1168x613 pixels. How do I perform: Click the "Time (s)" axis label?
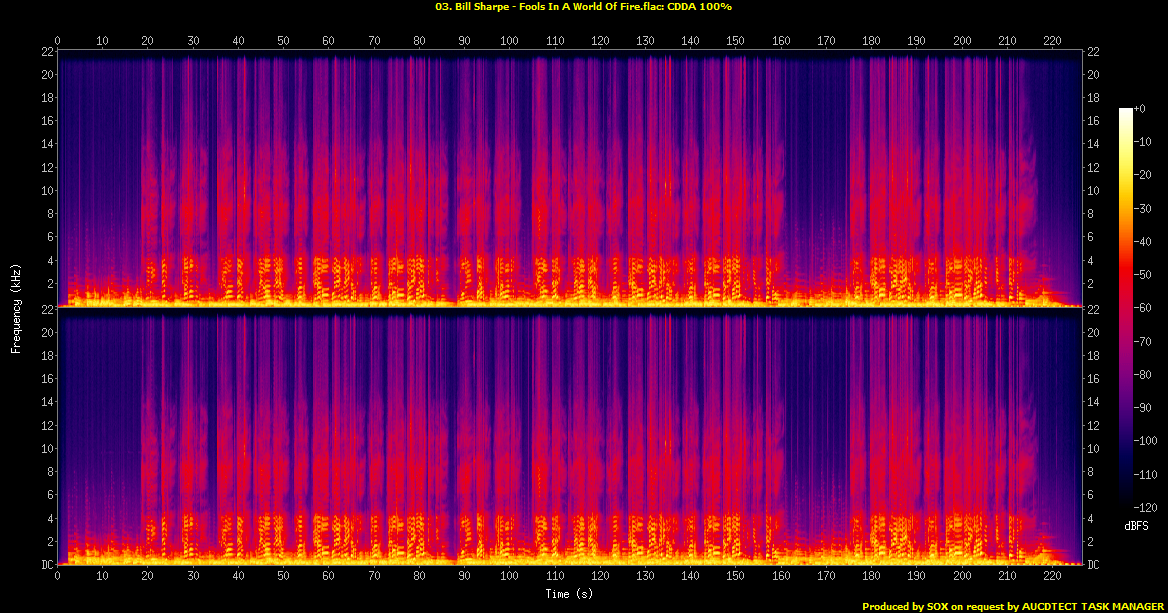[569, 594]
